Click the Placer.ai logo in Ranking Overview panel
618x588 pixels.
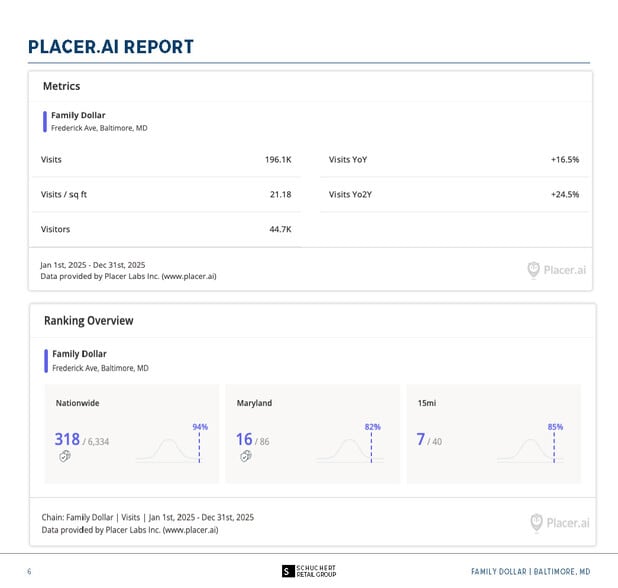[x=559, y=522]
